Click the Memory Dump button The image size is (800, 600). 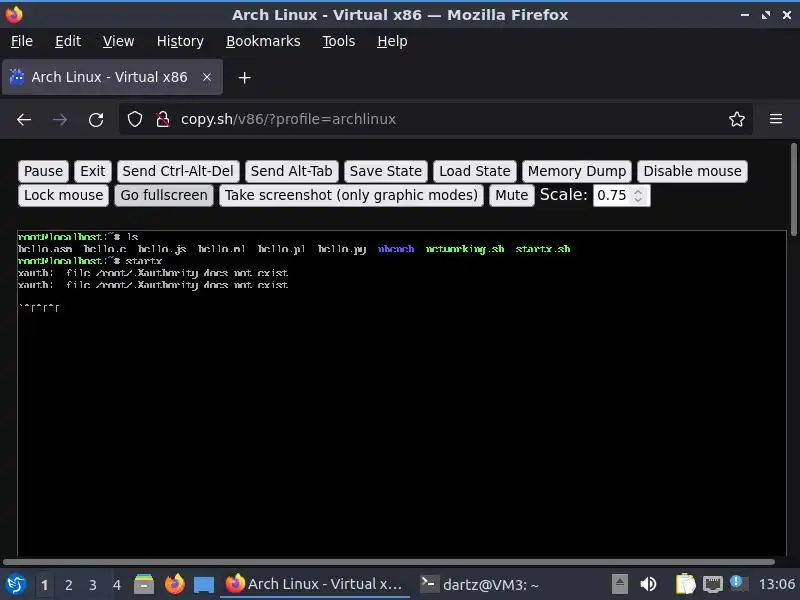(577, 171)
